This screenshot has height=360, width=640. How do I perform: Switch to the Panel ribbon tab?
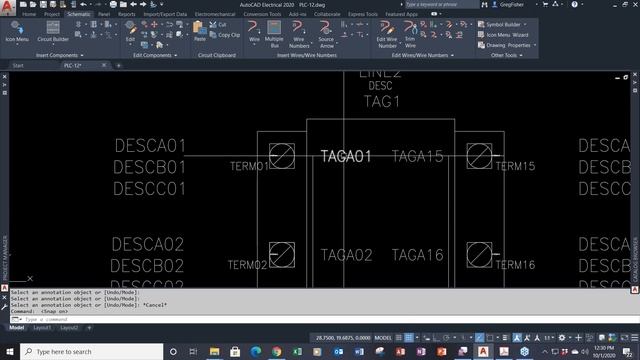click(x=104, y=14)
